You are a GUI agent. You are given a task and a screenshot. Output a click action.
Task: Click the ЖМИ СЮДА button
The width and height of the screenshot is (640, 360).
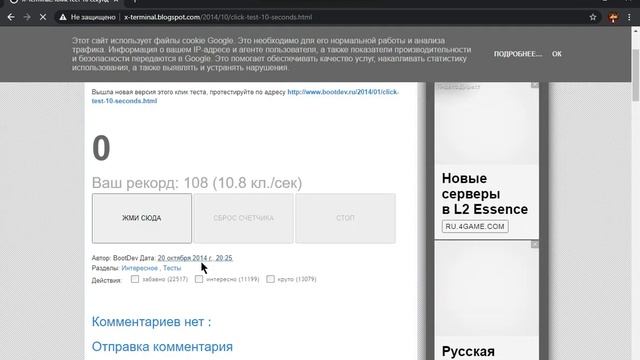142,218
